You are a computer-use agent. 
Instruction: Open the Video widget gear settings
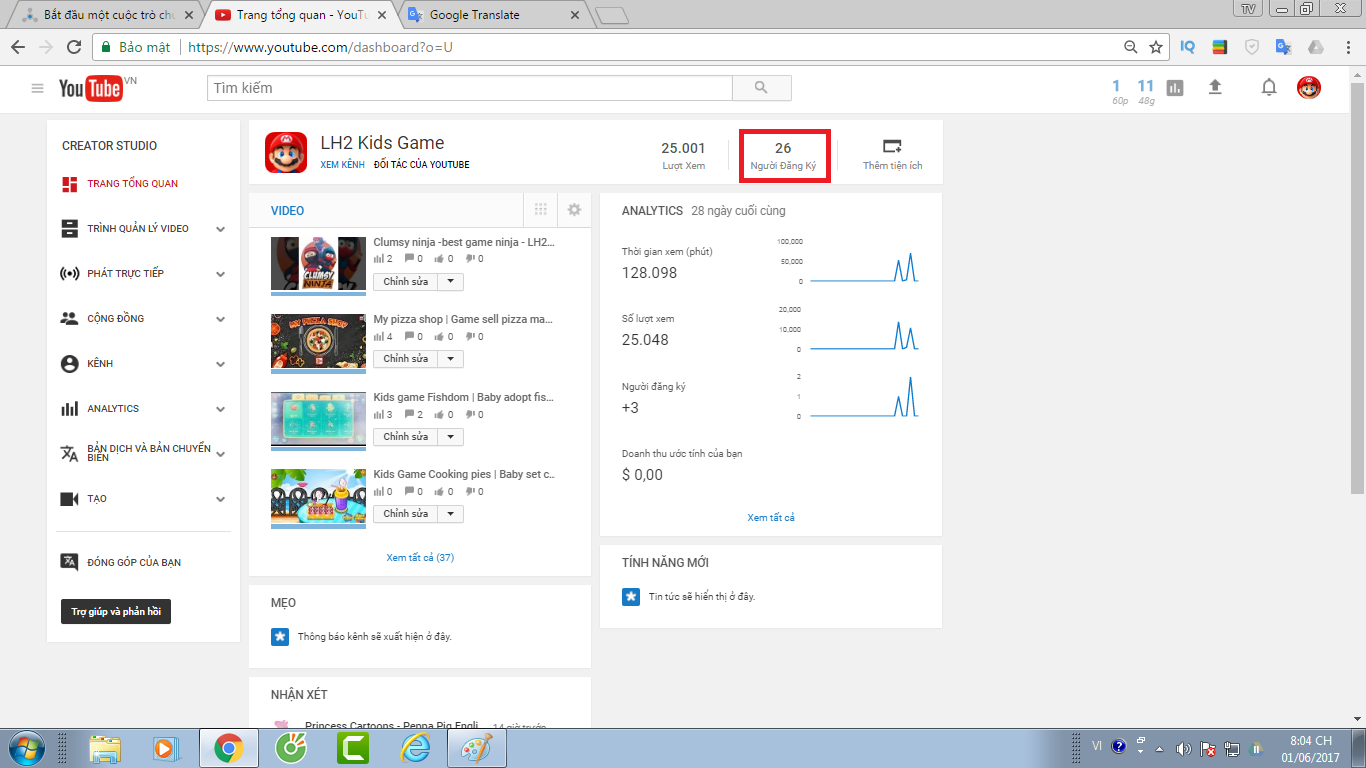(x=574, y=210)
